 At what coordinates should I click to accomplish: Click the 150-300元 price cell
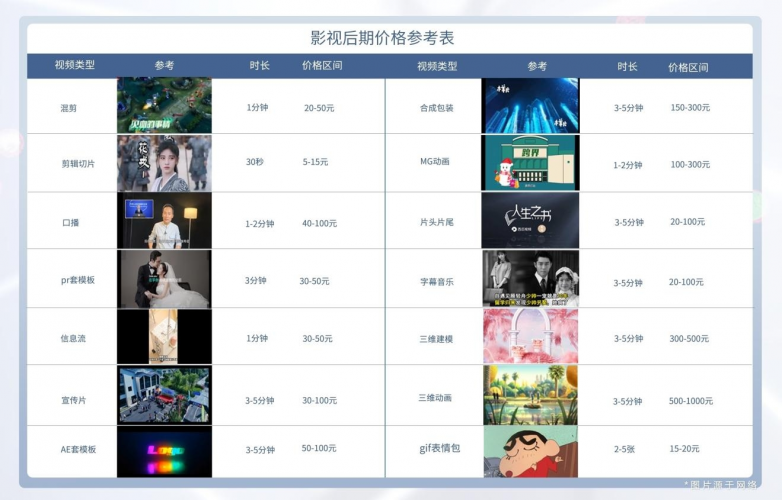point(690,108)
